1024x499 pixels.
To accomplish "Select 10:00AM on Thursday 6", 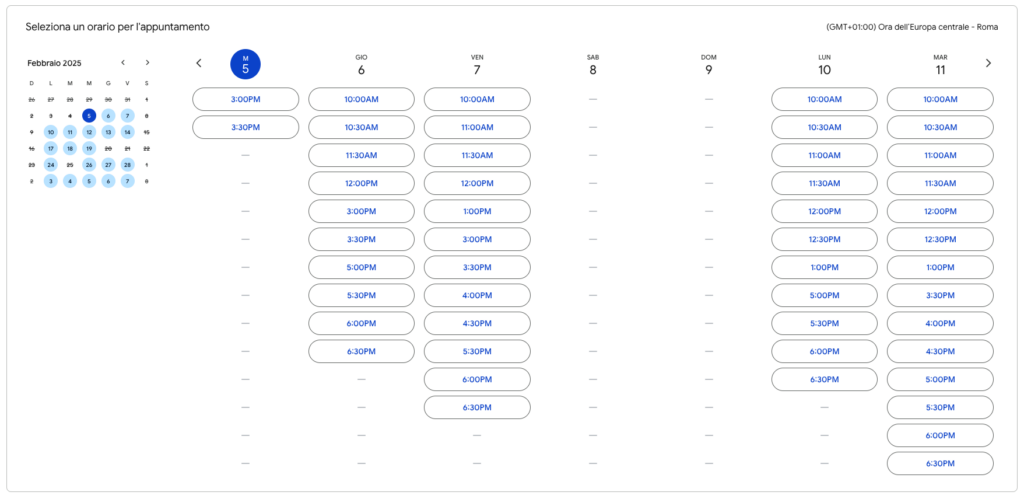I will (x=361, y=99).
